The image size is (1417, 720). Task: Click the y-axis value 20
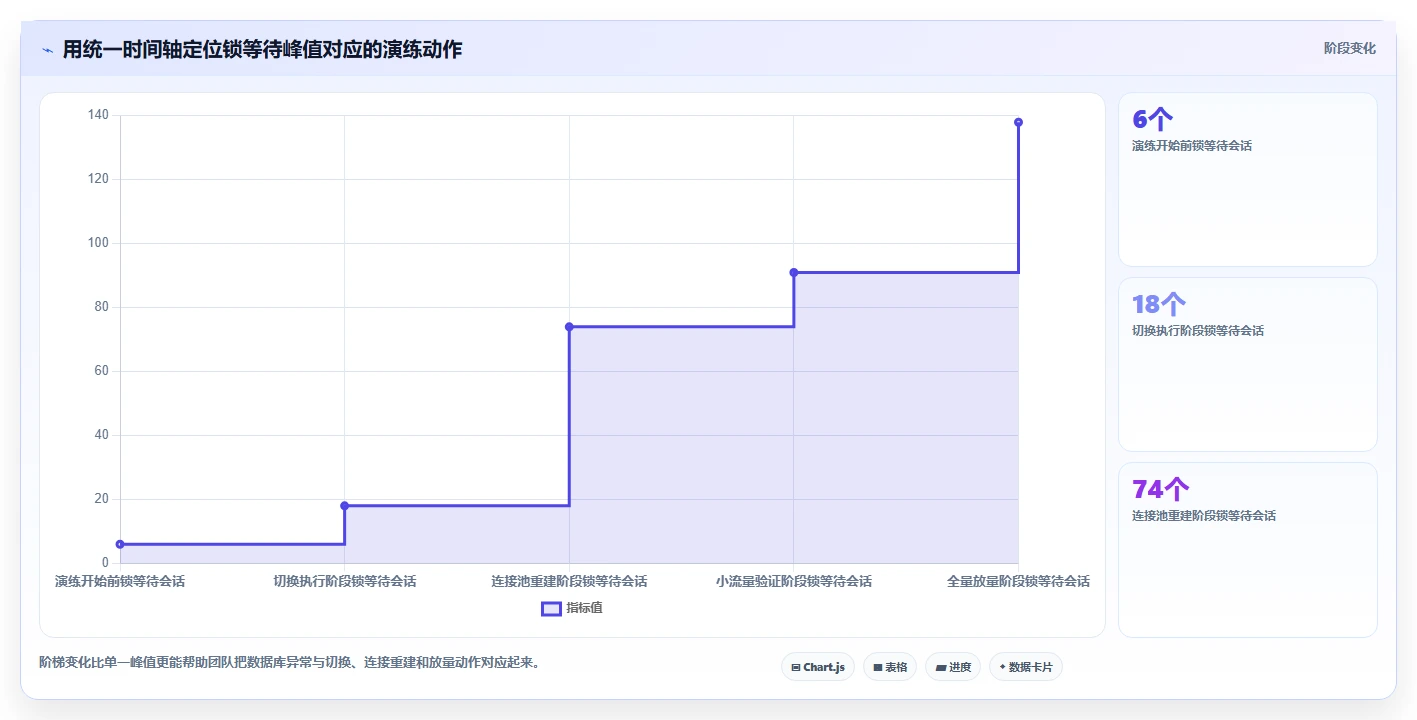coord(101,499)
